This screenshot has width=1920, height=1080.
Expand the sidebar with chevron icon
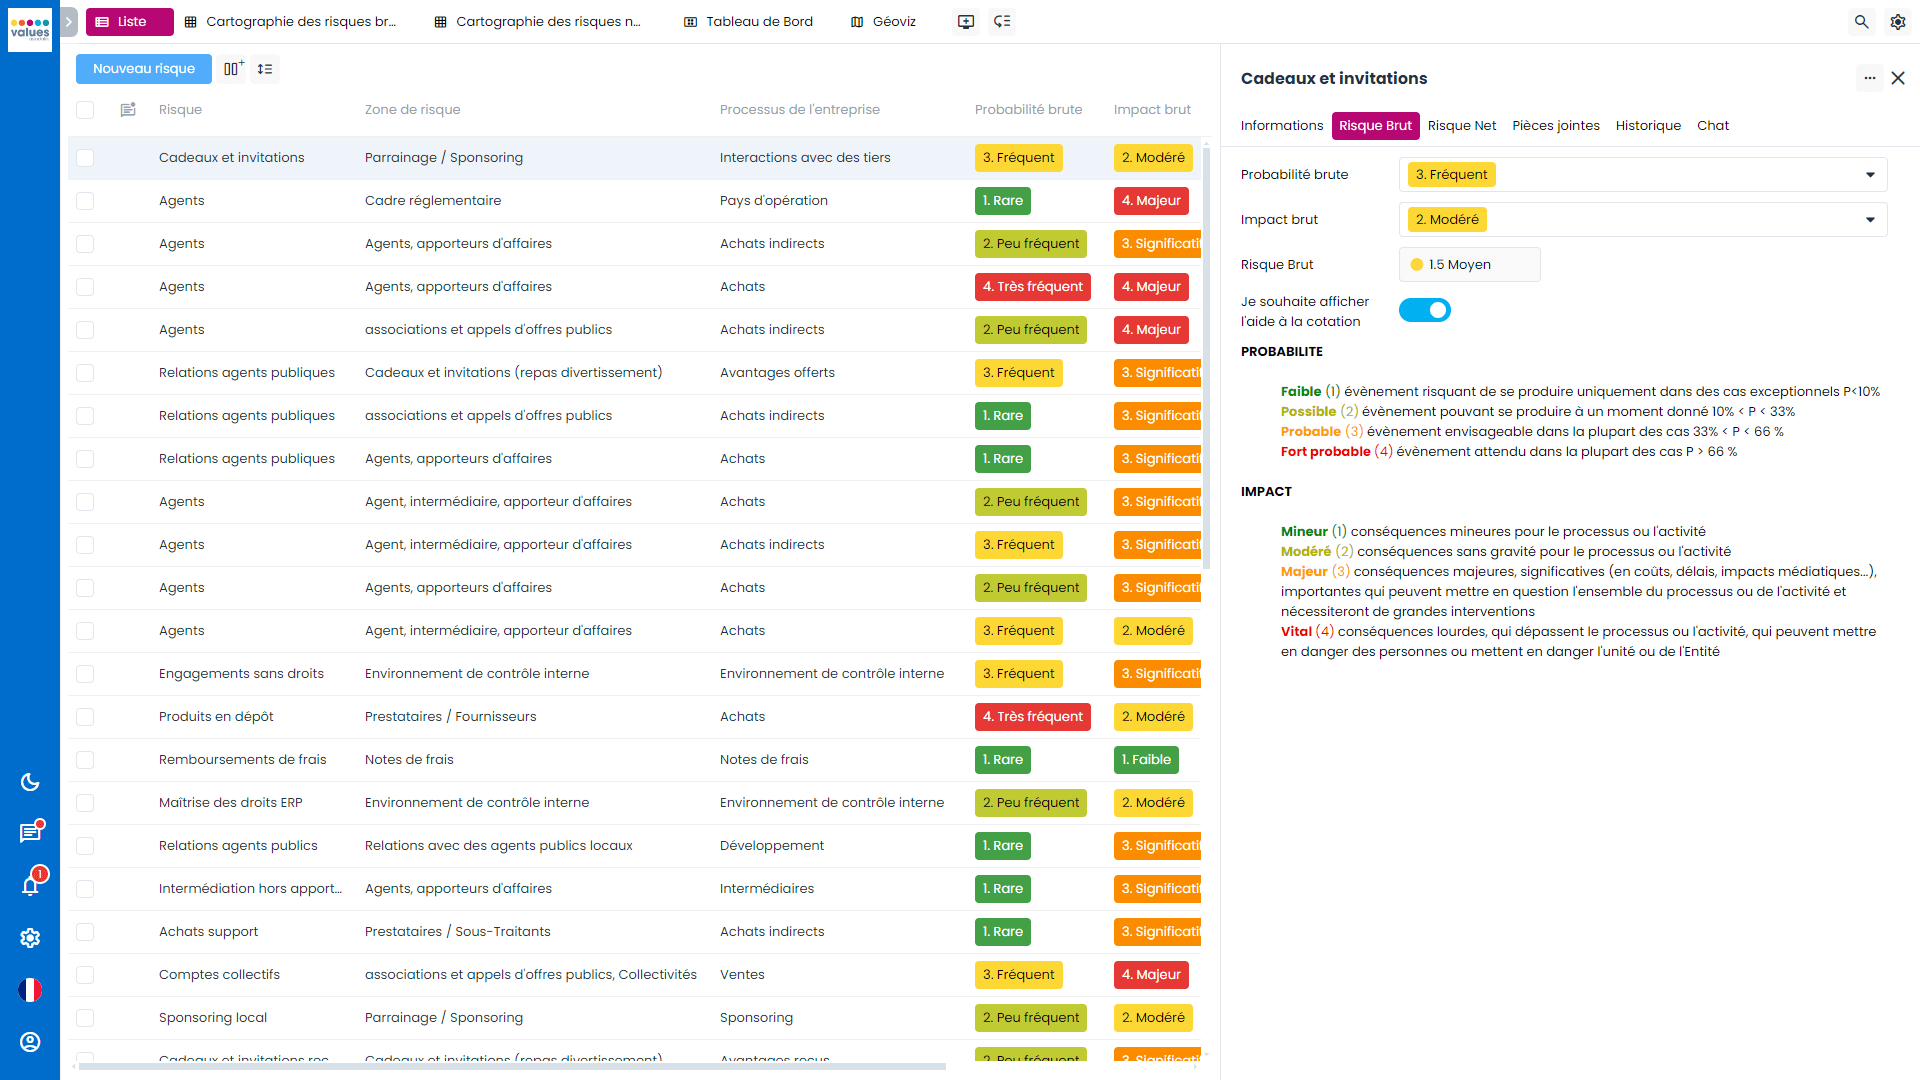[69, 21]
